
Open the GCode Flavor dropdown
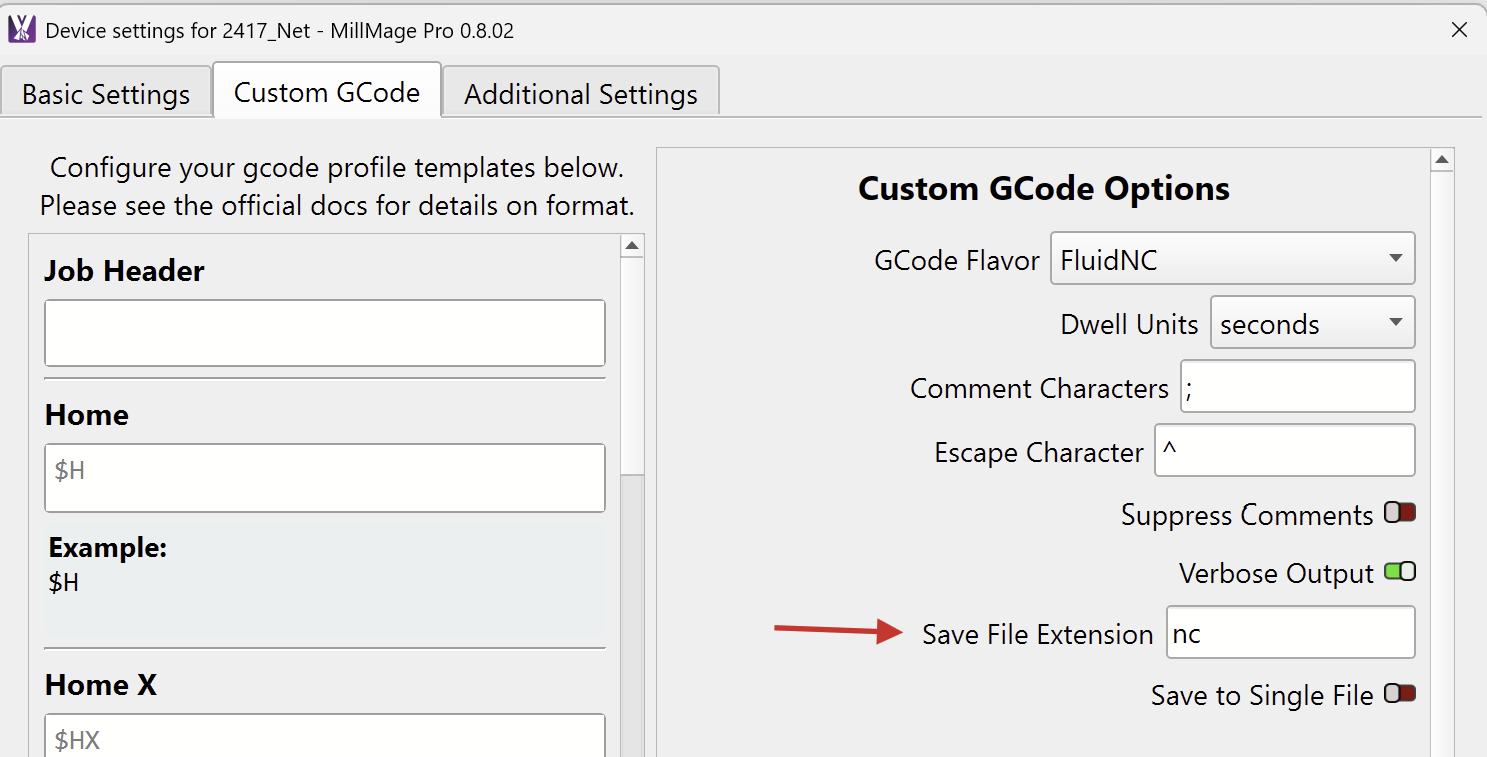[x=1232, y=259]
